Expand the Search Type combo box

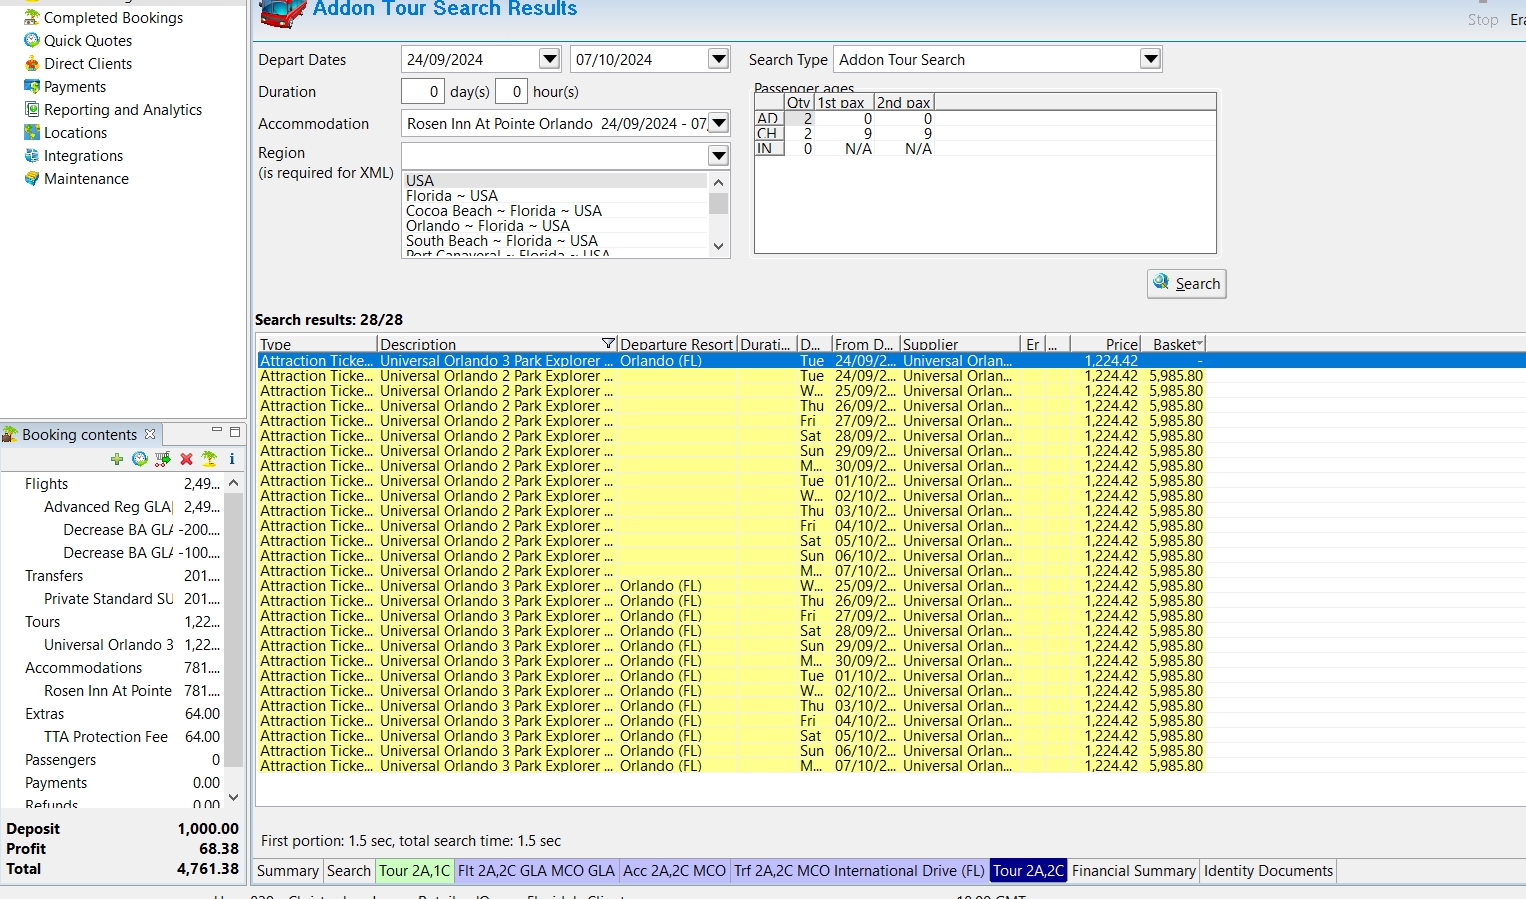point(1150,59)
